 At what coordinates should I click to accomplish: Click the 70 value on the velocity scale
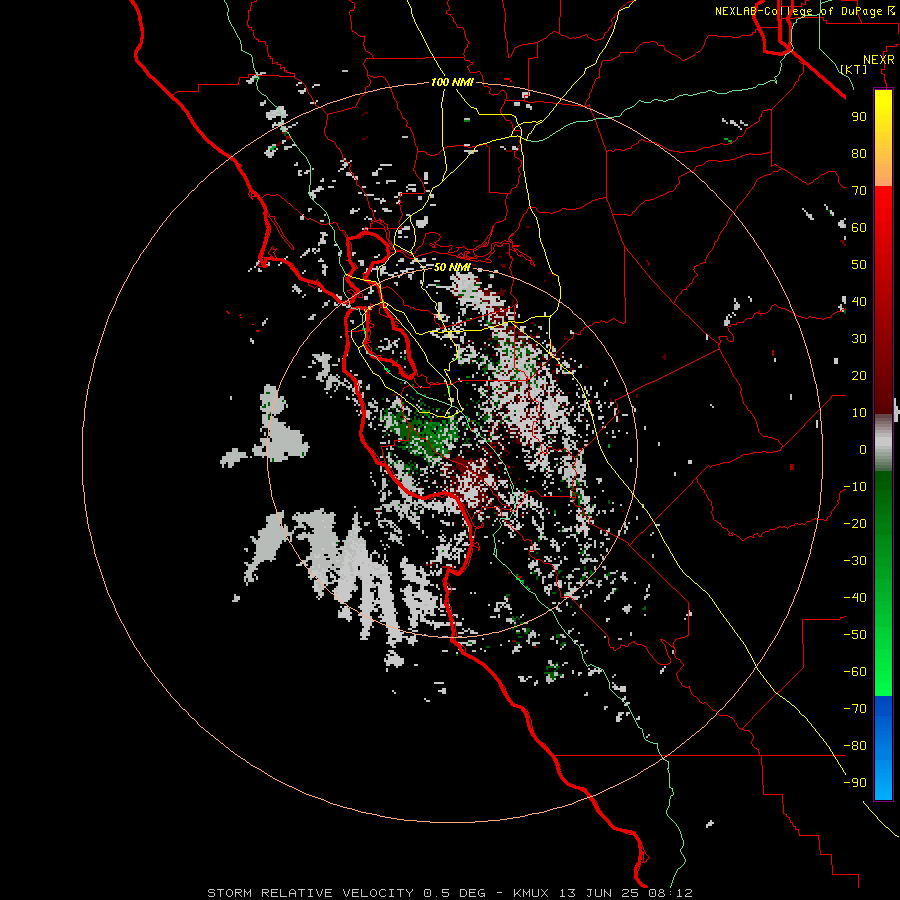[x=859, y=191]
